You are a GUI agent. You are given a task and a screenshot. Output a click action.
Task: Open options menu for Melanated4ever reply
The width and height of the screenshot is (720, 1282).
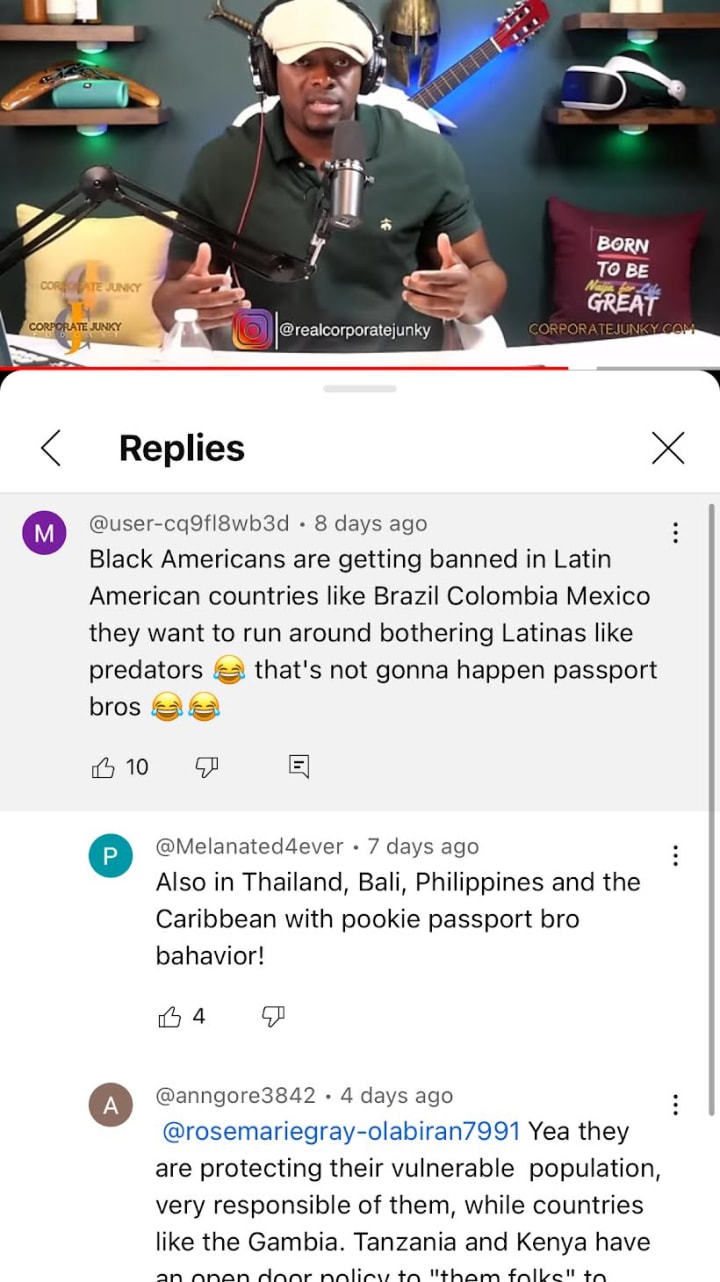point(676,856)
